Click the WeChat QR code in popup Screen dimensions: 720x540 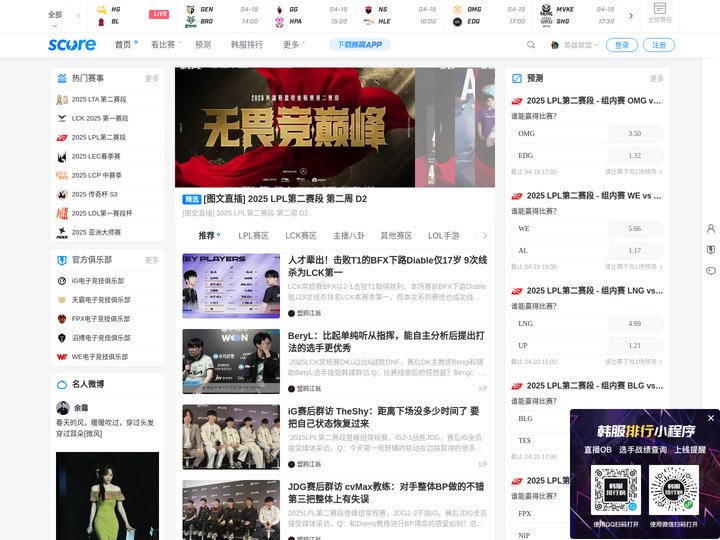click(x=674, y=490)
